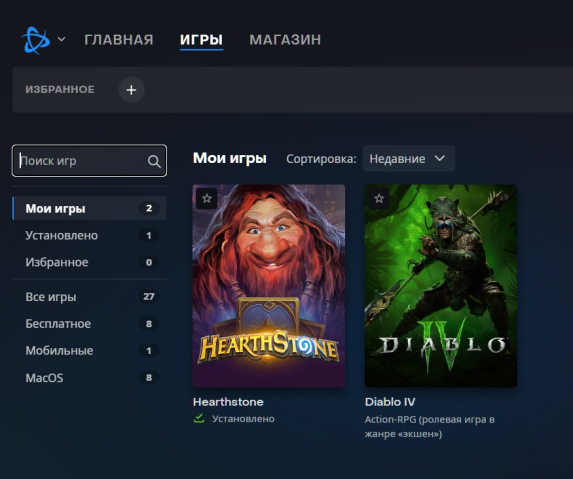Open the Hearthstone cover art
This screenshot has width=573, height=479.
269,286
